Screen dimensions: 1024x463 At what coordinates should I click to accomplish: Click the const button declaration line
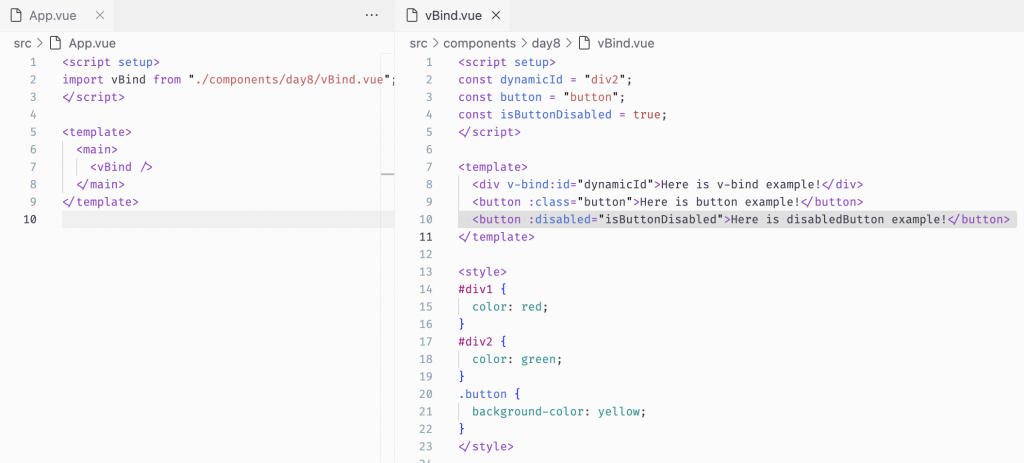(x=542, y=97)
